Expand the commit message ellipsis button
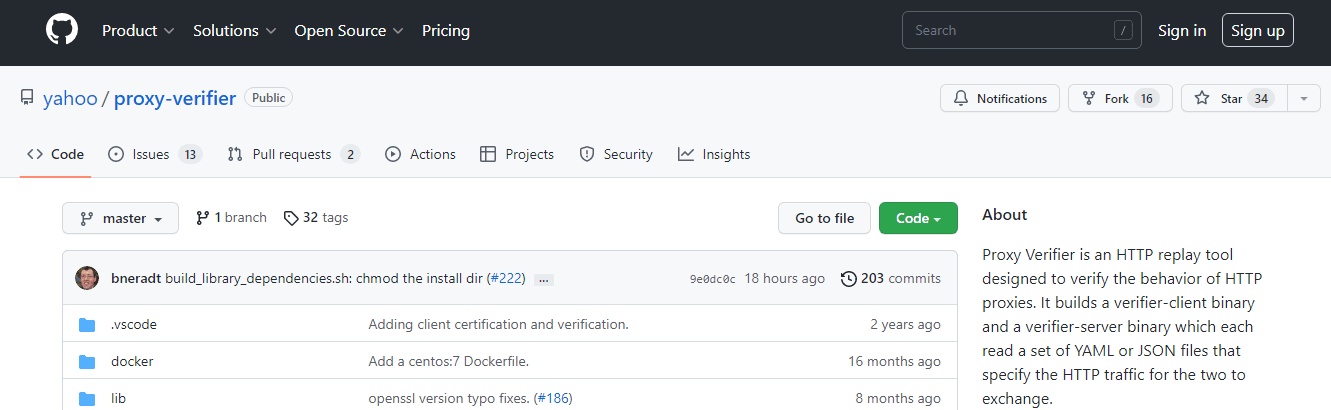This screenshot has width=1331, height=410. point(544,279)
